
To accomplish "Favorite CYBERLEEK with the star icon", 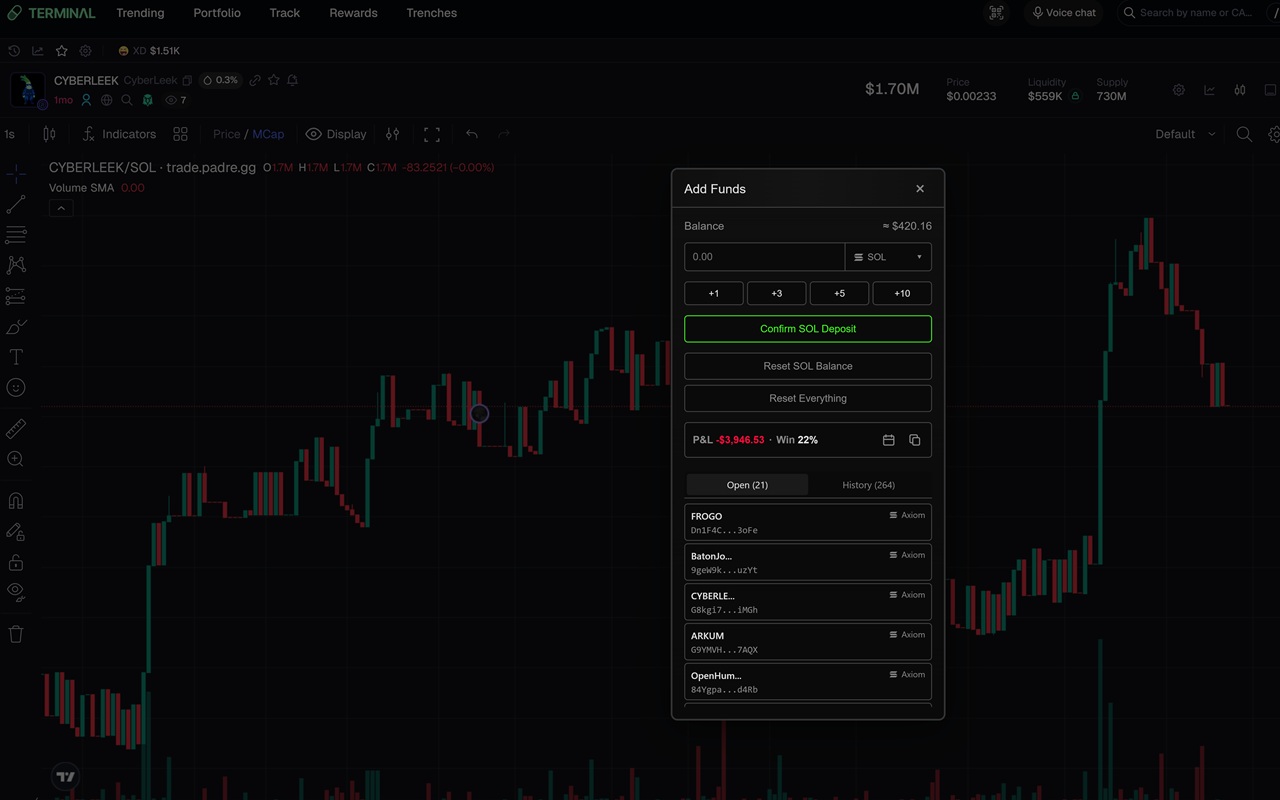I will 274,80.
